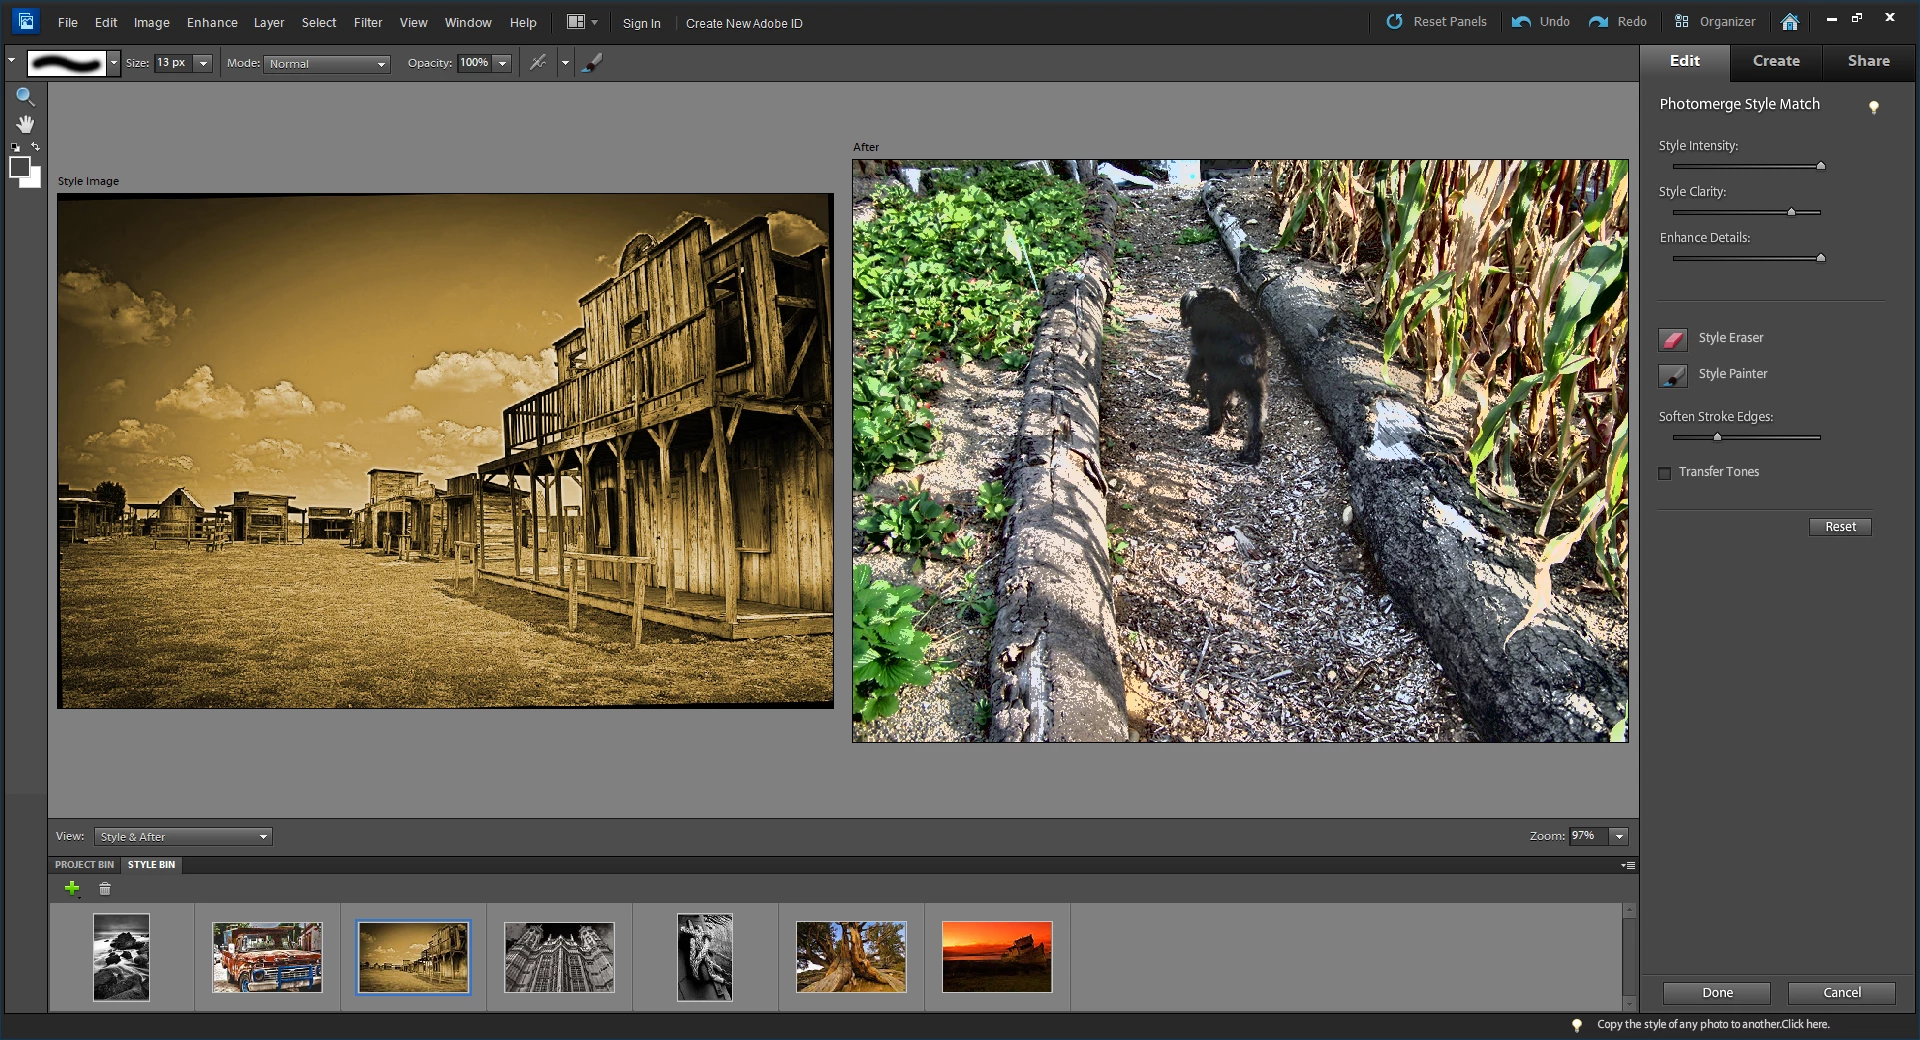The height and width of the screenshot is (1040, 1920).
Task: Adjust the Style Clarity slider handle
Action: coord(1791,212)
